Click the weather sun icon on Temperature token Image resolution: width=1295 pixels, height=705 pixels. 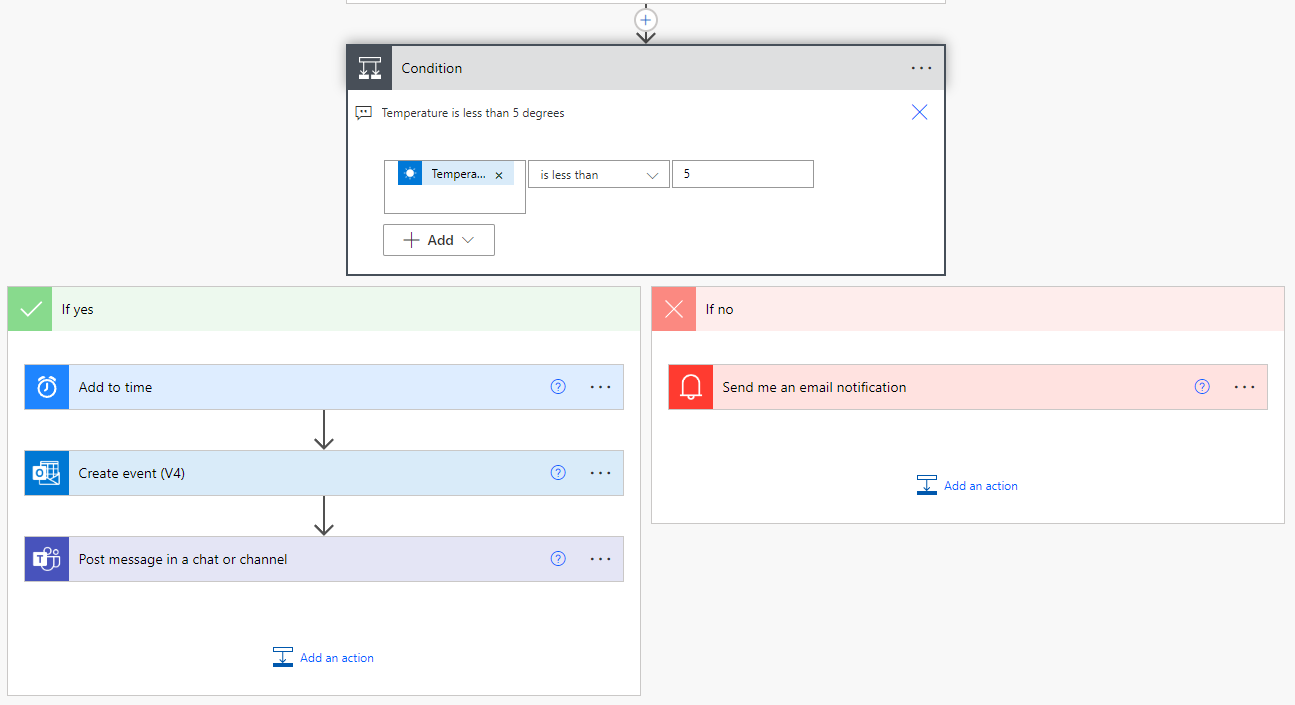pyautogui.click(x=410, y=173)
